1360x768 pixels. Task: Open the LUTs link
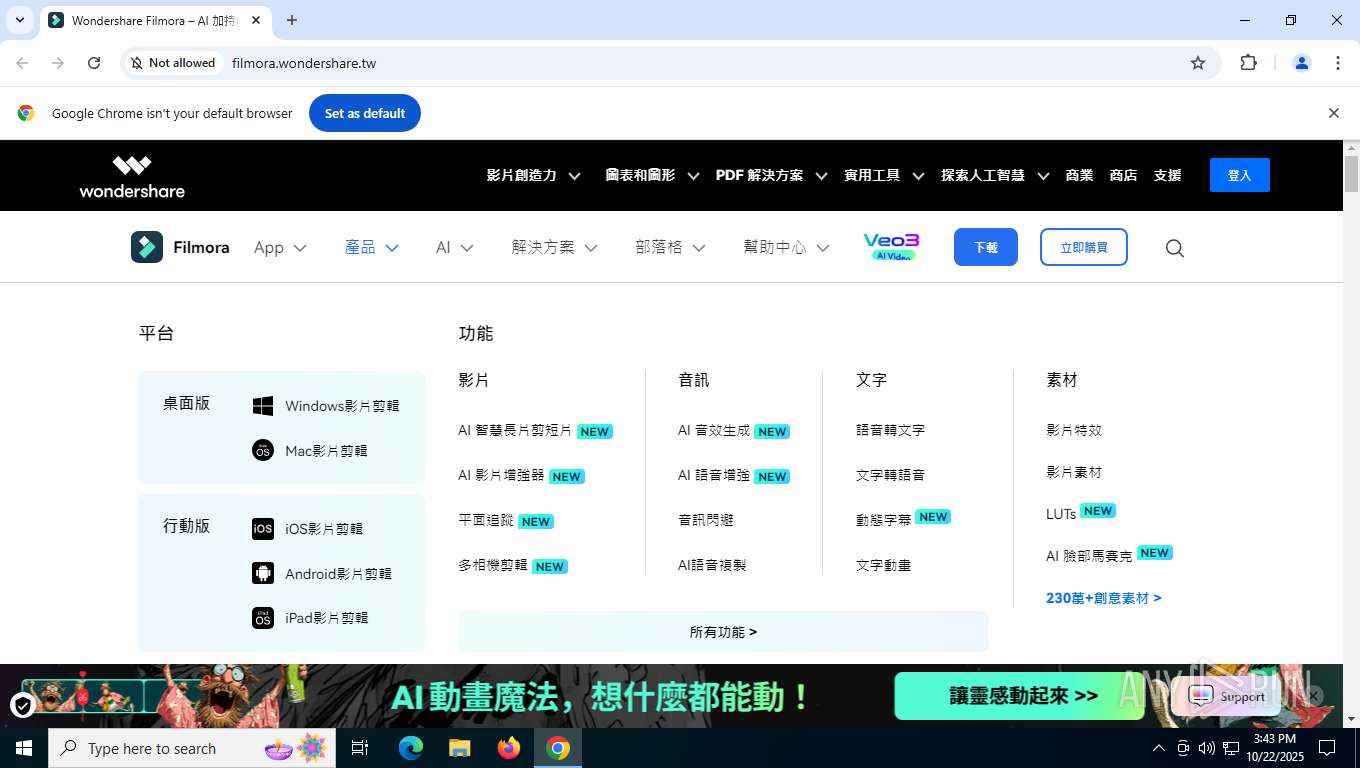point(1061,514)
